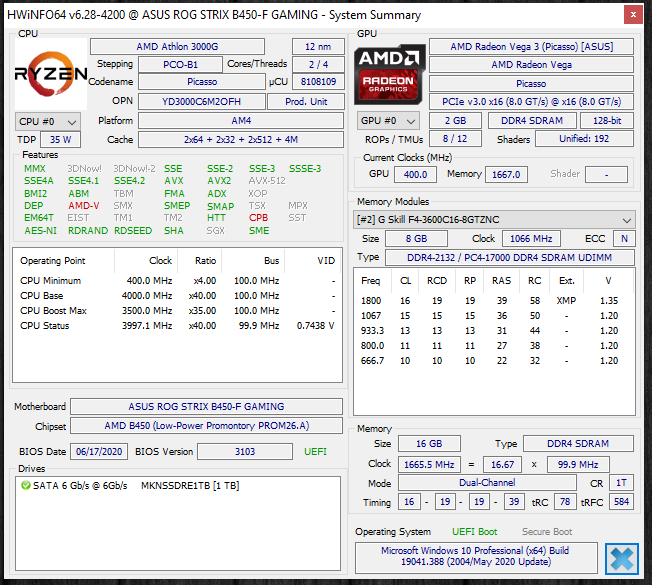Click the memory clock 1665.5 MHz field
The image size is (652, 585).
pyautogui.click(x=429, y=464)
